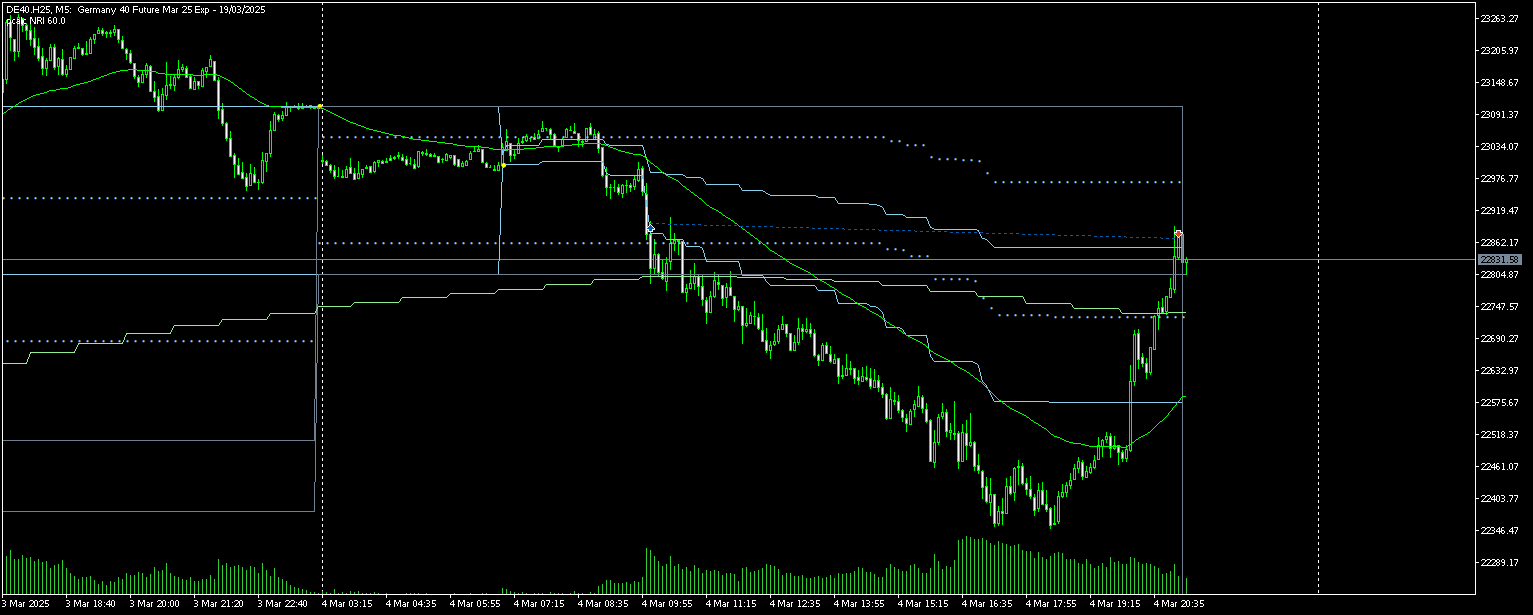Image resolution: width=1533 pixels, height=615 pixels.
Task: Select the blue up-arrow buy signal marker
Action: coord(650,228)
